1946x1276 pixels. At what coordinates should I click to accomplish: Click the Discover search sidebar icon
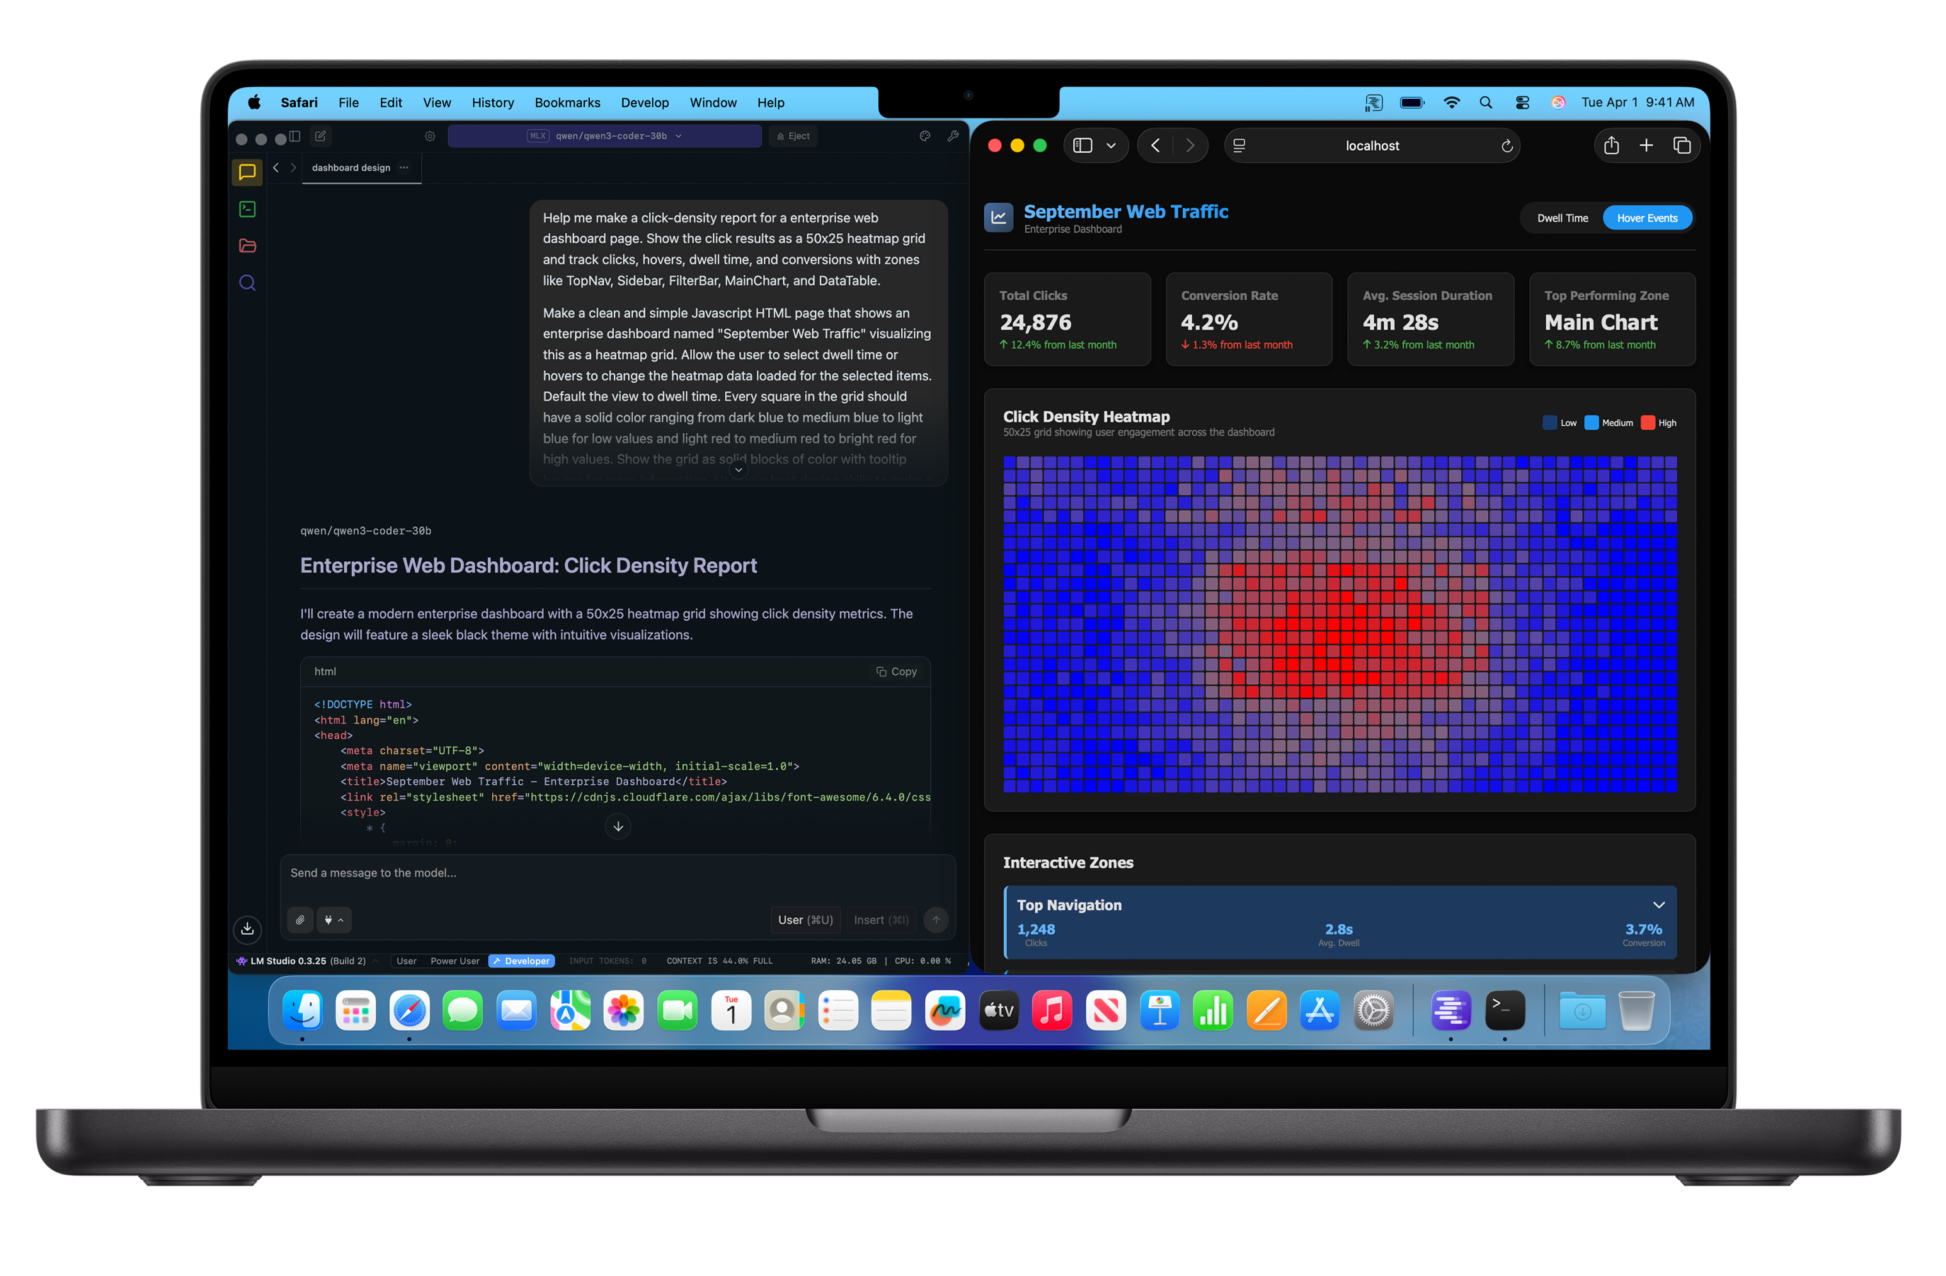(x=247, y=283)
